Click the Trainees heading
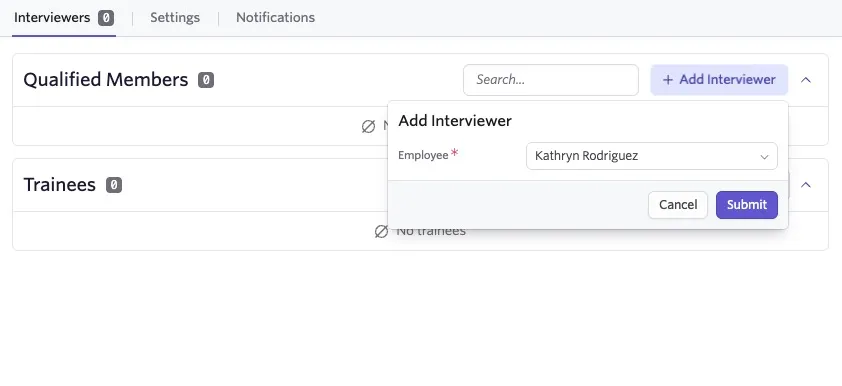The height and width of the screenshot is (386, 842). coord(60,185)
